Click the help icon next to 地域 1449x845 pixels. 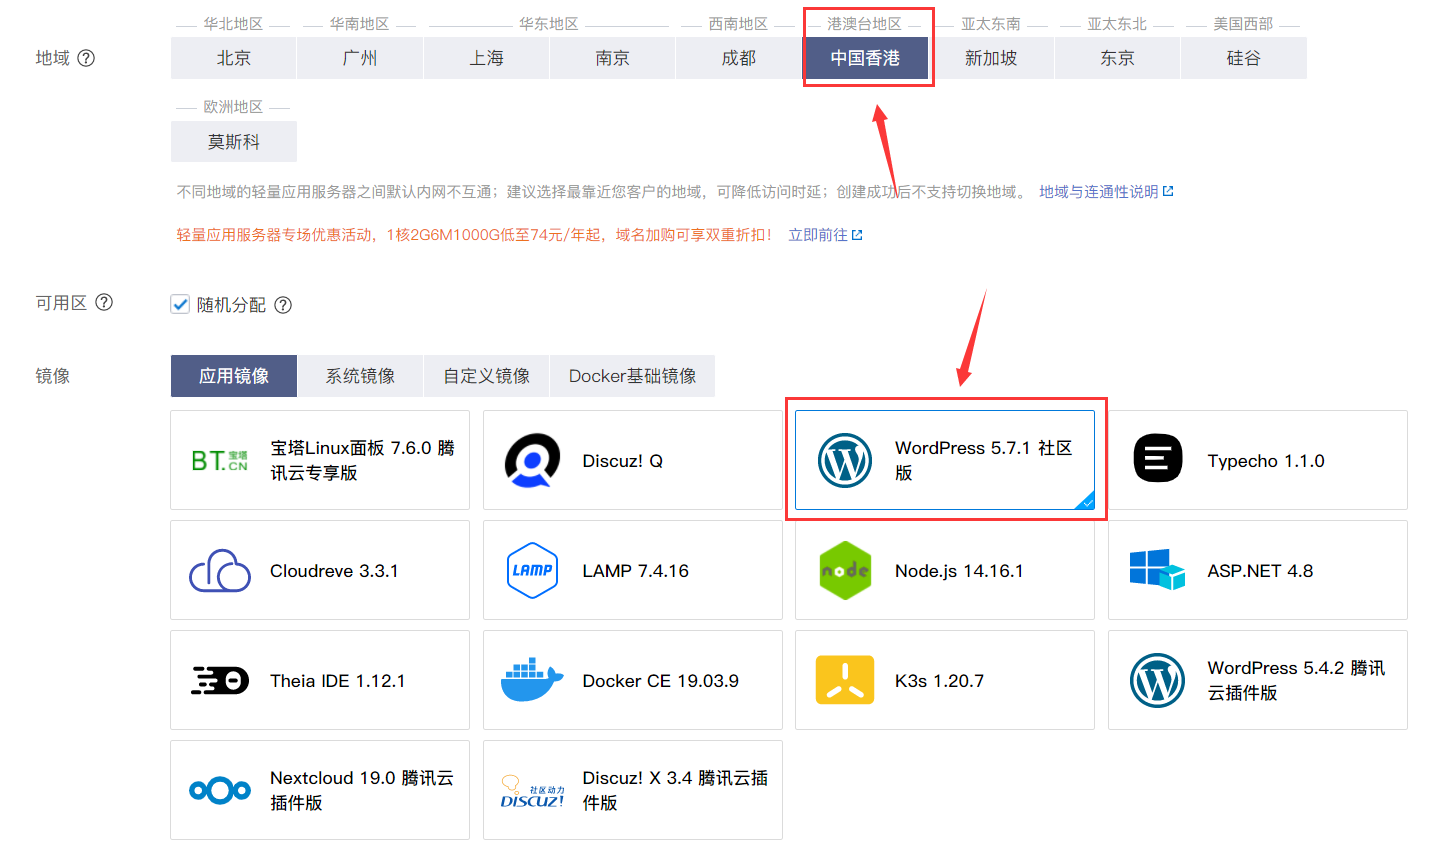click(x=86, y=58)
